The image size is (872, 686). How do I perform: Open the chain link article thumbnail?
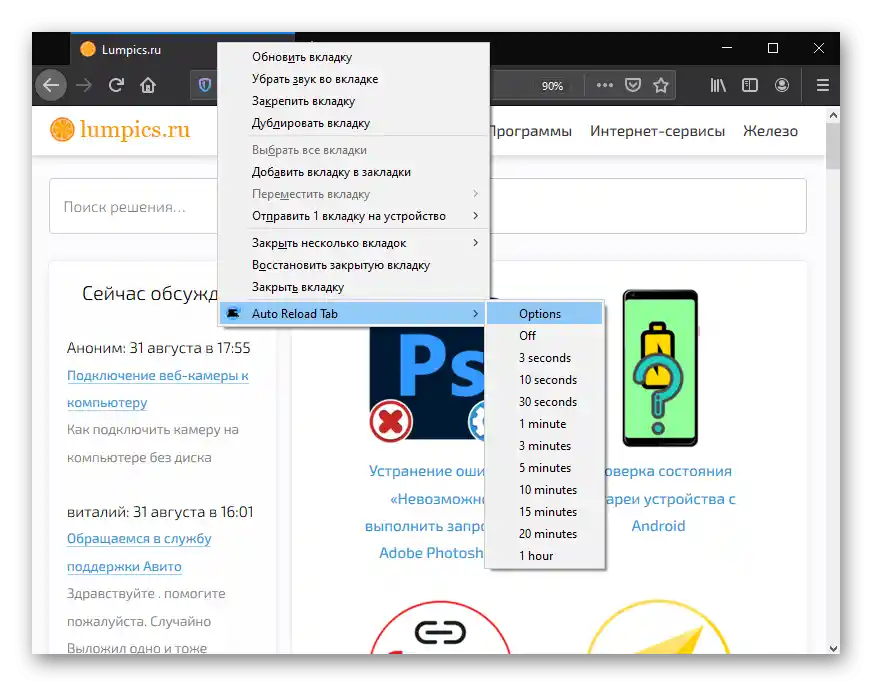click(x=440, y=627)
